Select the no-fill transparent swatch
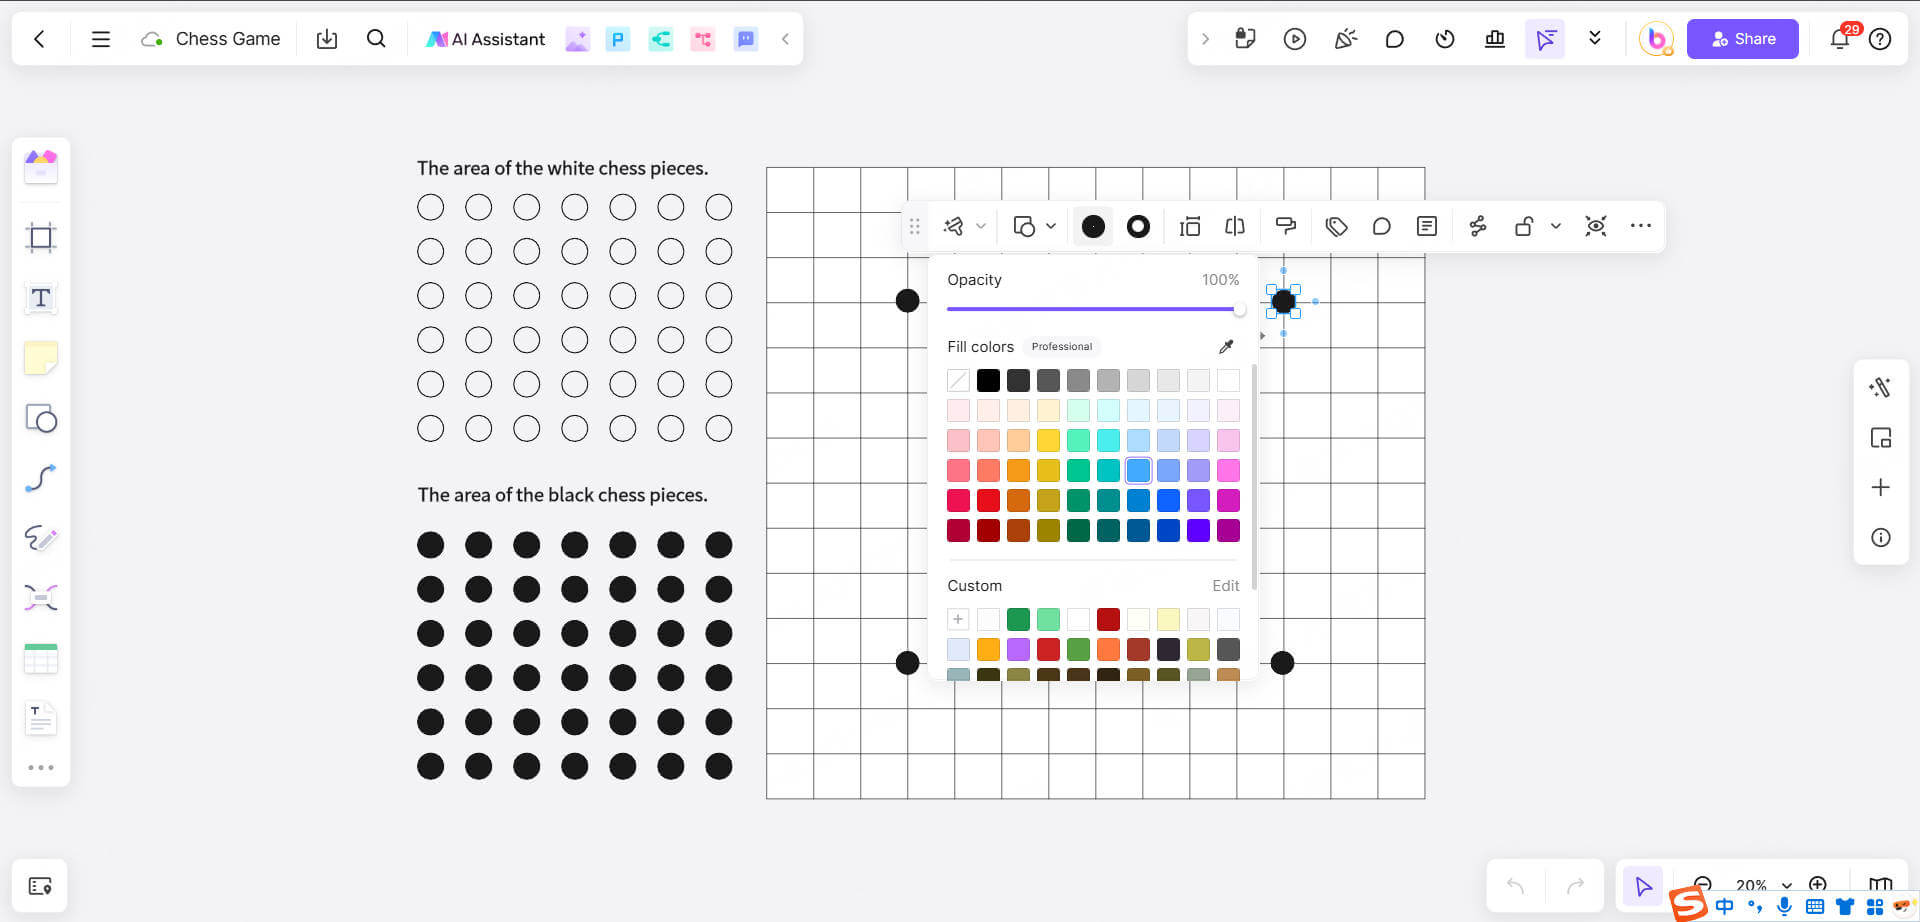This screenshot has height=922, width=1920. point(958,380)
